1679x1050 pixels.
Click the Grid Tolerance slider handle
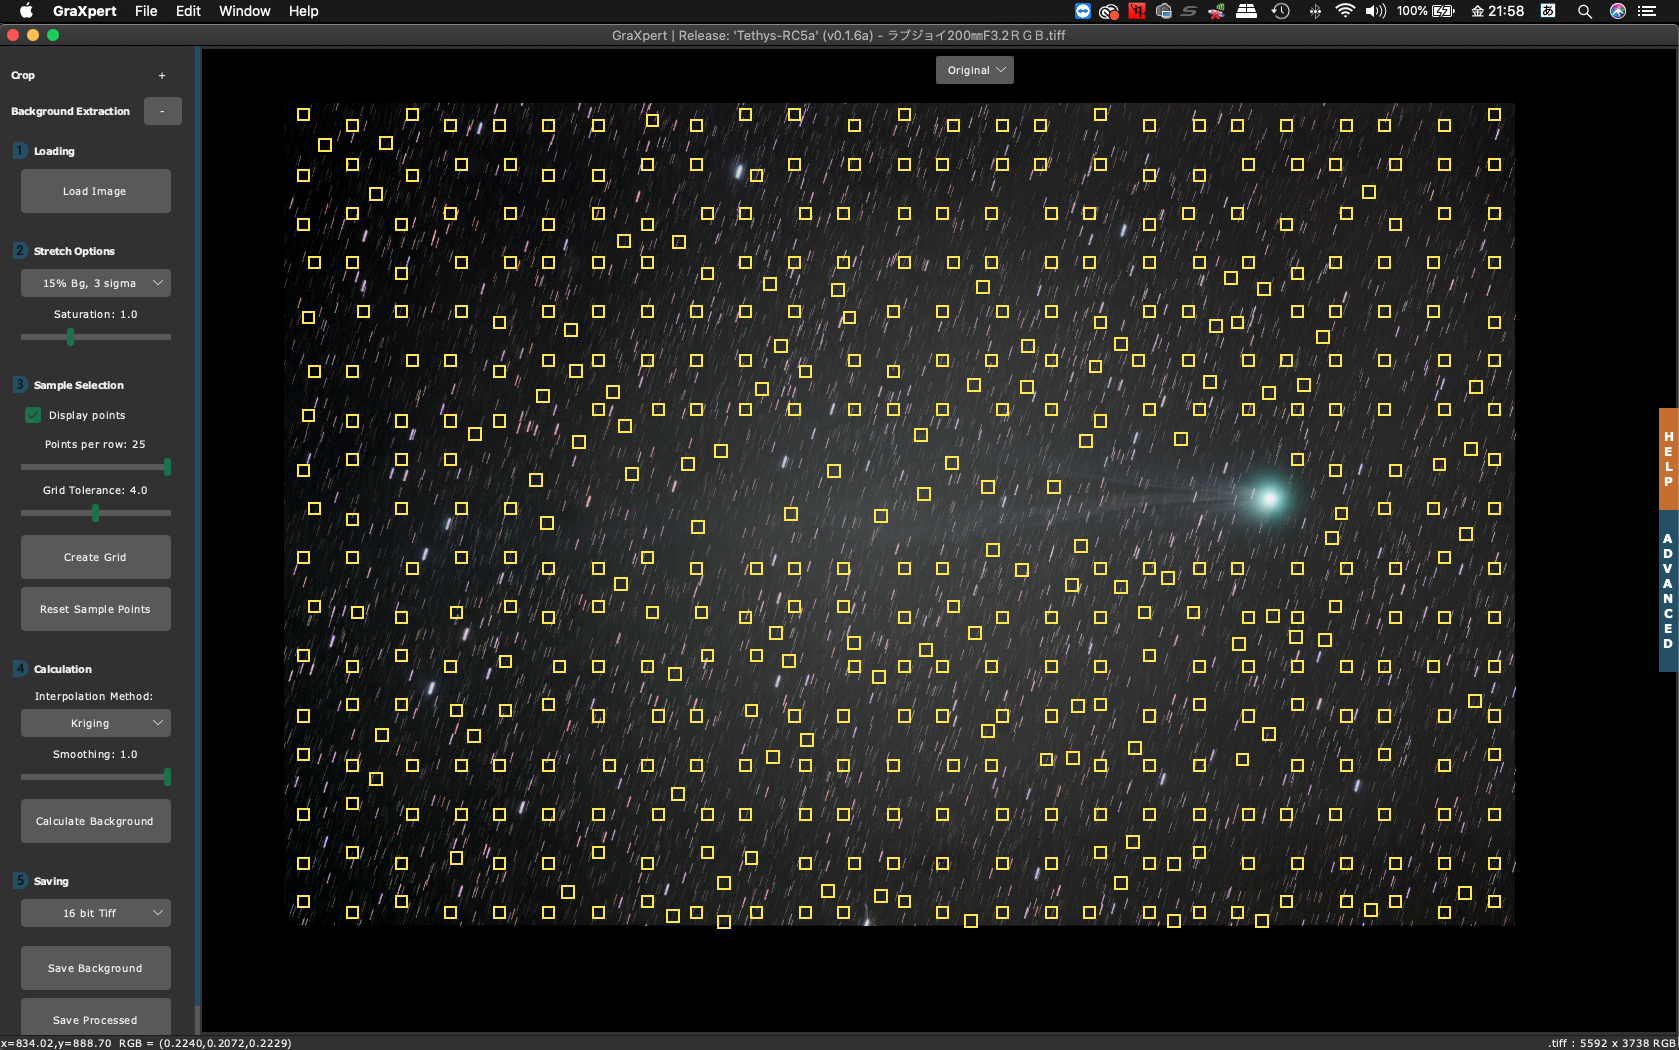[x=96, y=513]
